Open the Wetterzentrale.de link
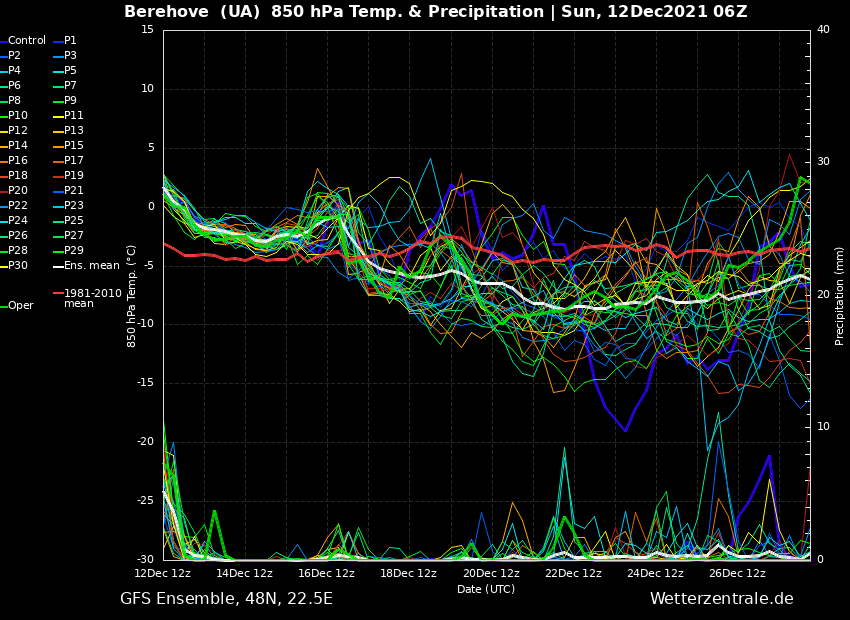The height and width of the screenshot is (620, 850). pyautogui.click(x=721, y=599)
